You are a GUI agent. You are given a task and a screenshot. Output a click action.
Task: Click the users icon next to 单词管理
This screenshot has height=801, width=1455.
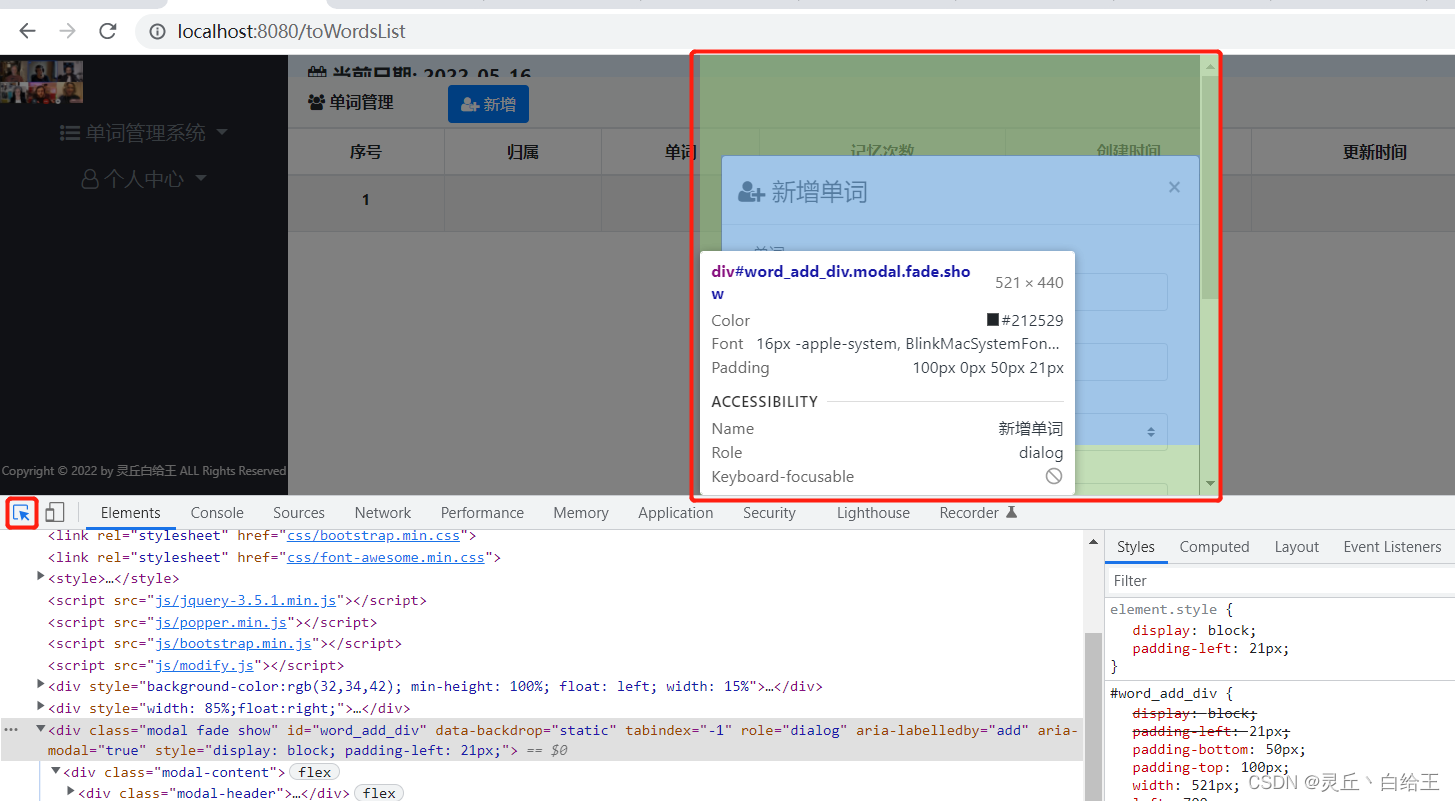pyautogui.click(x=316, y=102)
